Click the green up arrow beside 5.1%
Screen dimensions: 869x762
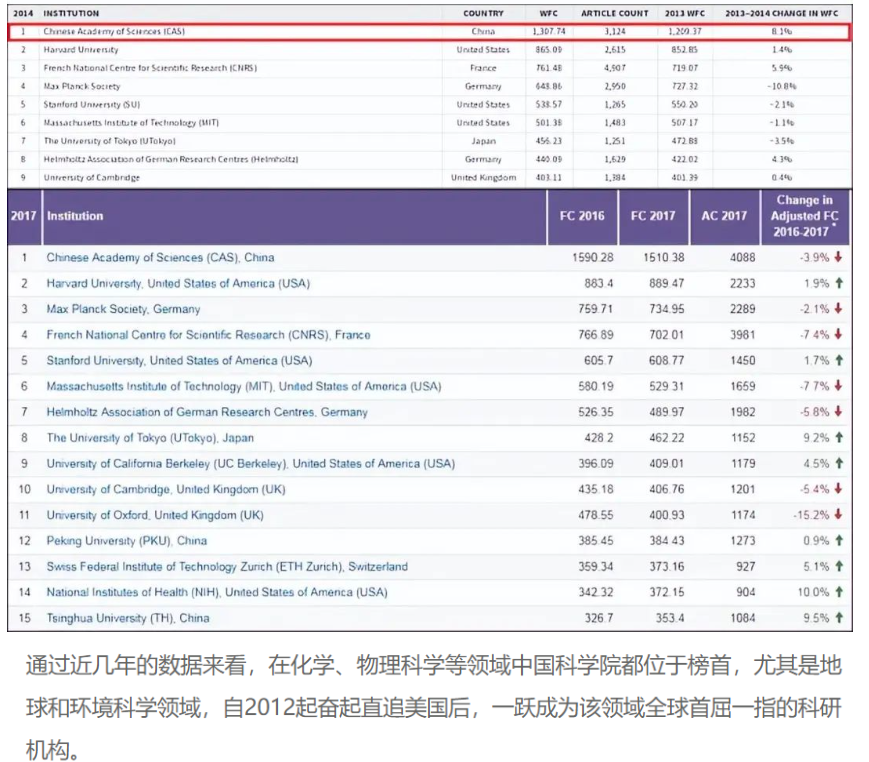(x=839, y=566)
